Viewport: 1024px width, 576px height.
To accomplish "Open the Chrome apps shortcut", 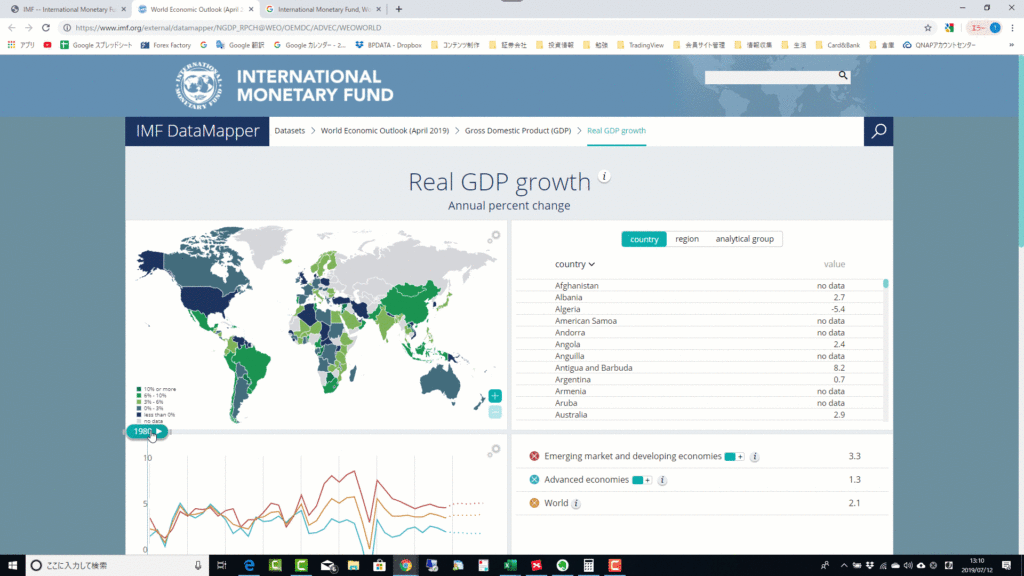I will 20,45.
